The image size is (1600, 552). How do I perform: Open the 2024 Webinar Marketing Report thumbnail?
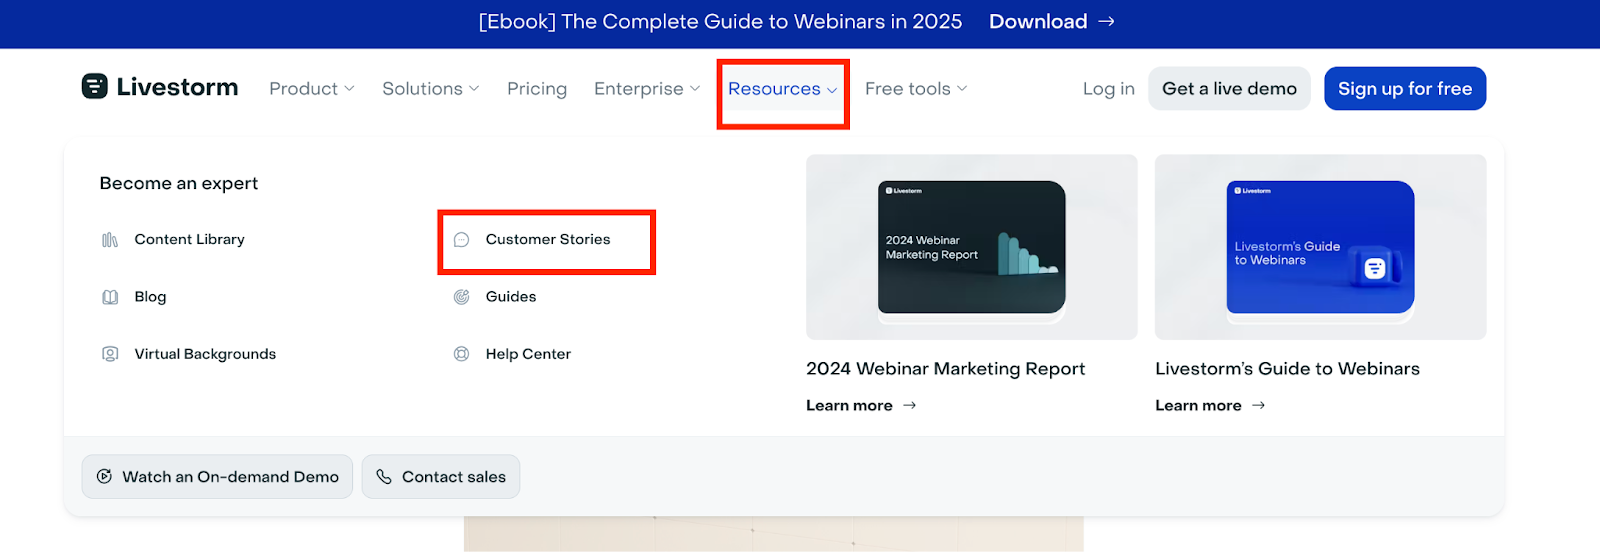click(x=972, y=247)
